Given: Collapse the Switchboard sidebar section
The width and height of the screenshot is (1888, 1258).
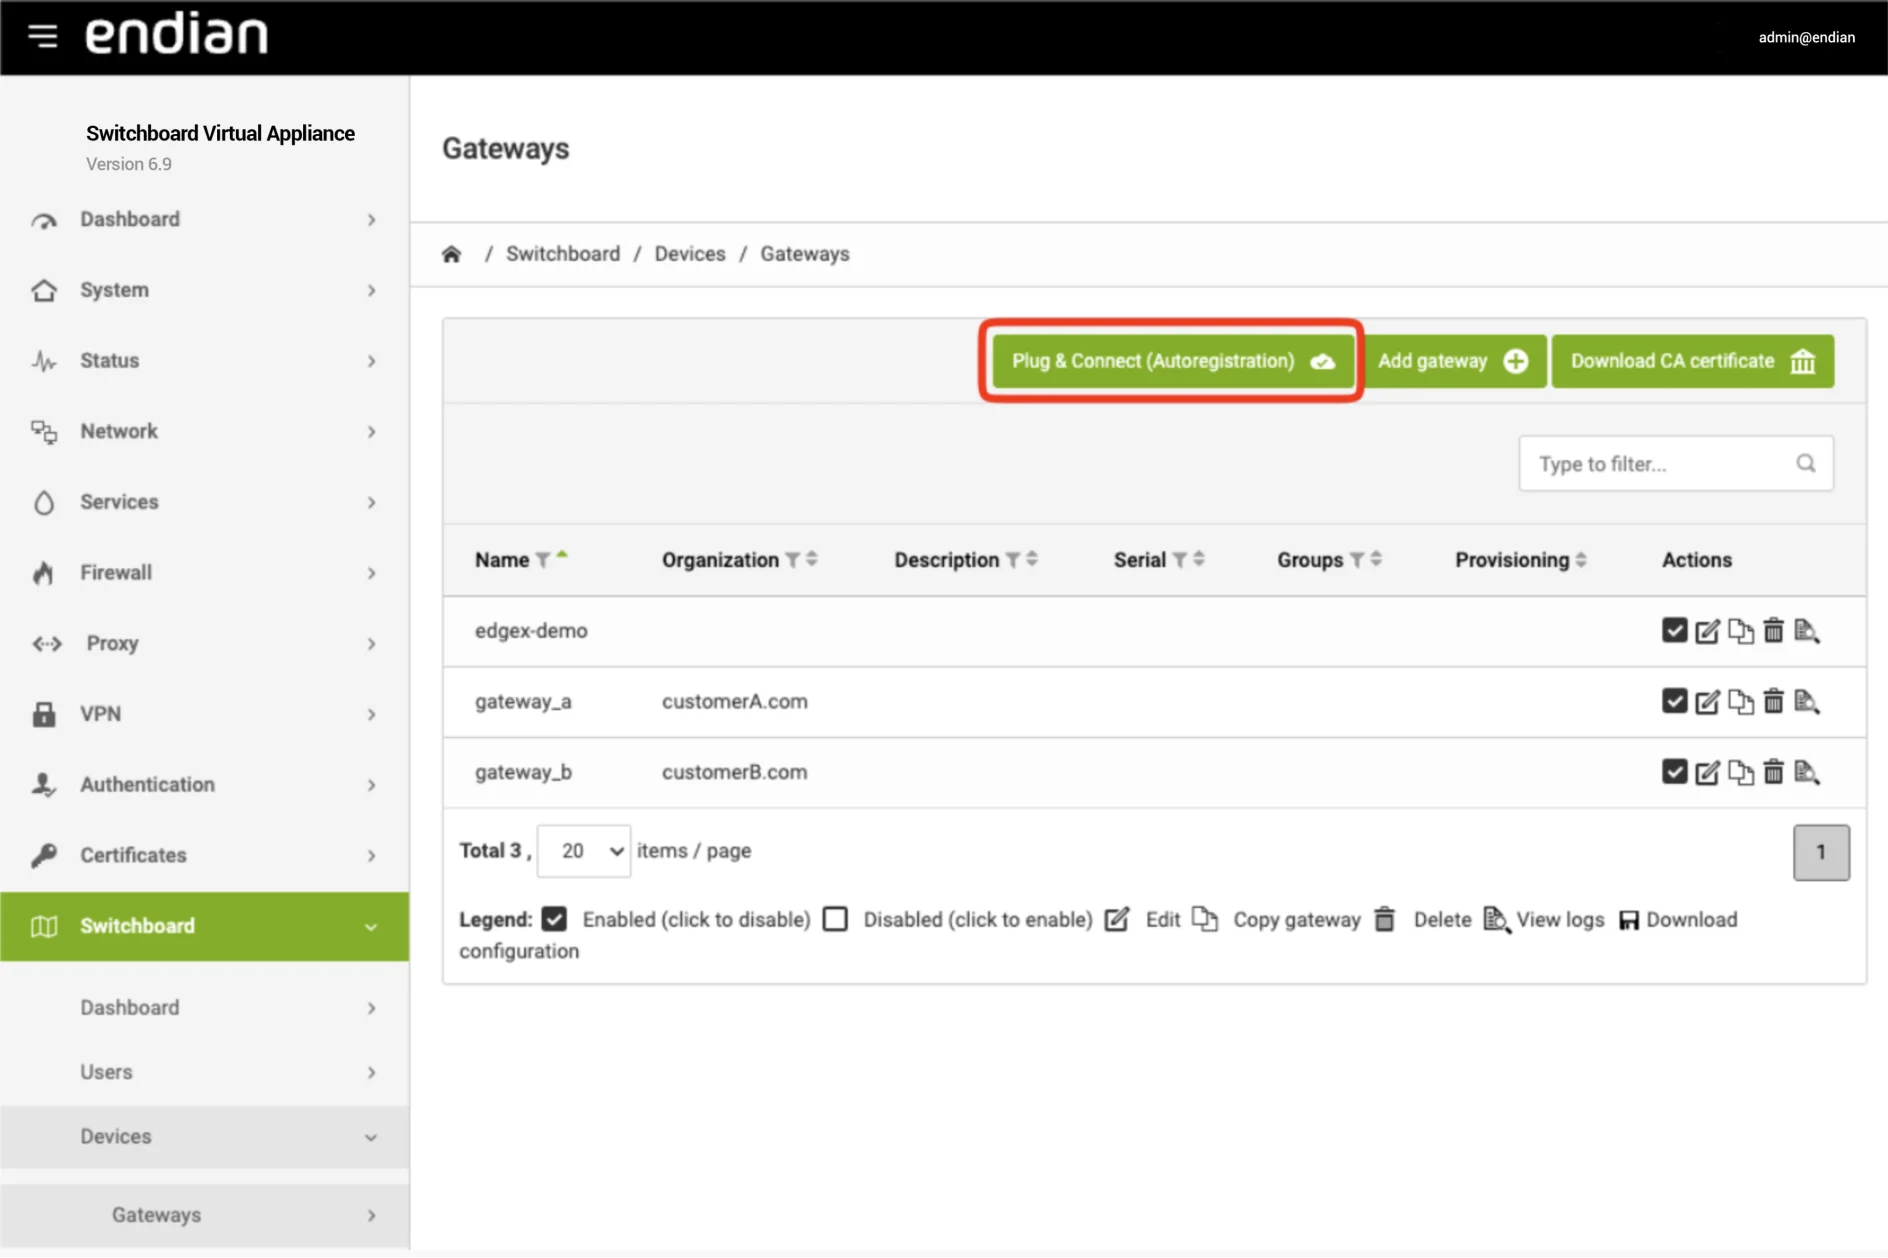Looking at the screenshot, I should (x=204, y=926).
